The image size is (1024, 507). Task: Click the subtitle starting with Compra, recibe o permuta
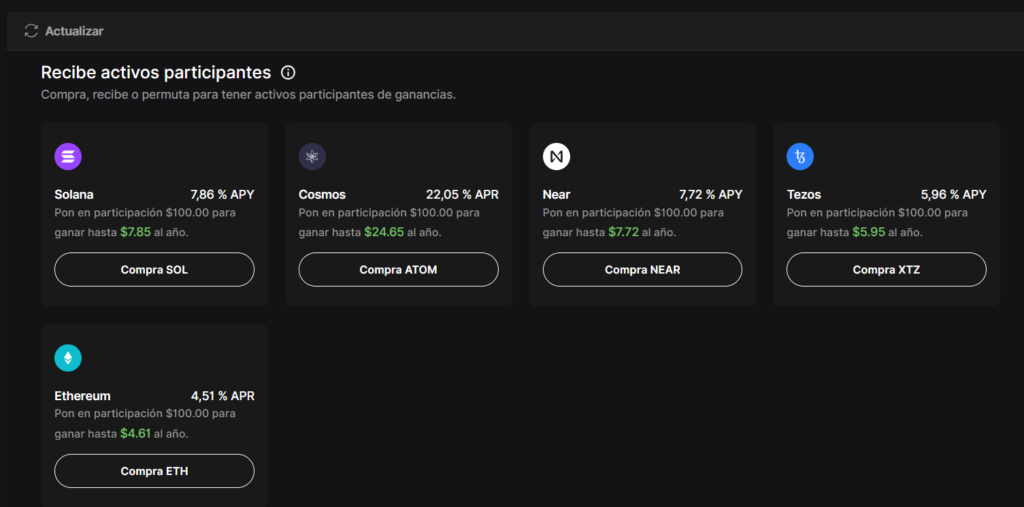click(x=248, y=95)
